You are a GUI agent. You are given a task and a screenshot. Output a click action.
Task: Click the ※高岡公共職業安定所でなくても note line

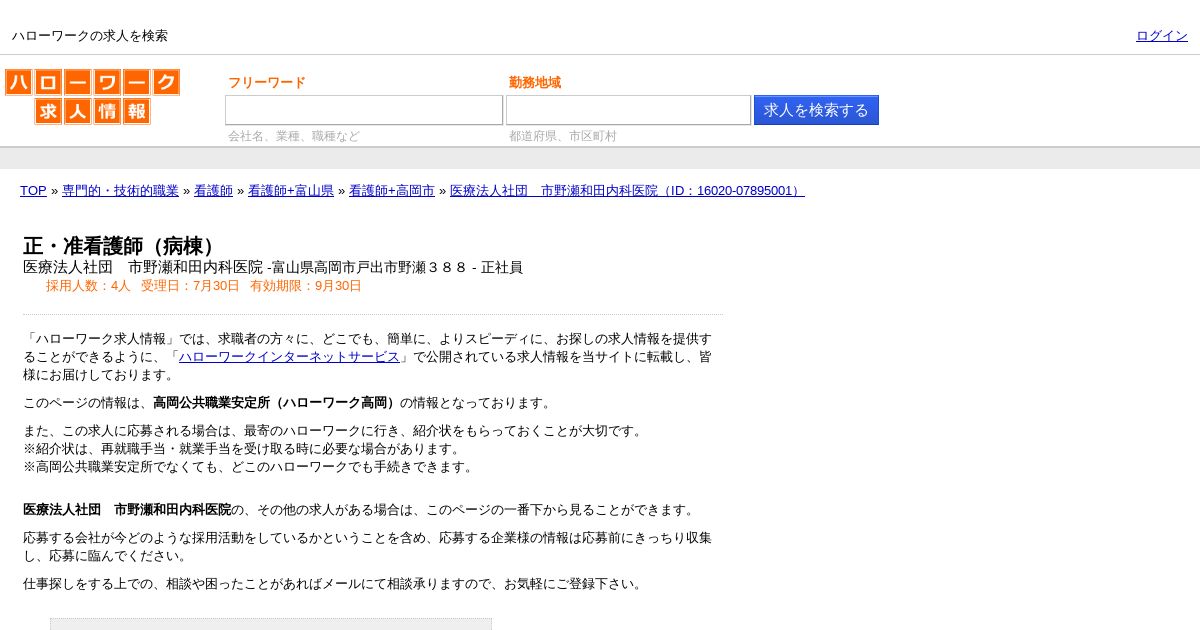[249, 467]
